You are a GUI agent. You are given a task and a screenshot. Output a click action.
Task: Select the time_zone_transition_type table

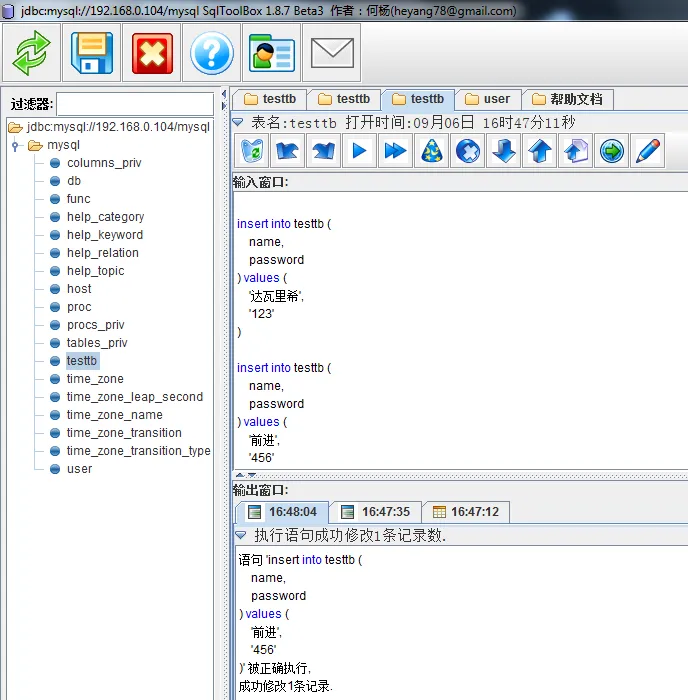138,451
